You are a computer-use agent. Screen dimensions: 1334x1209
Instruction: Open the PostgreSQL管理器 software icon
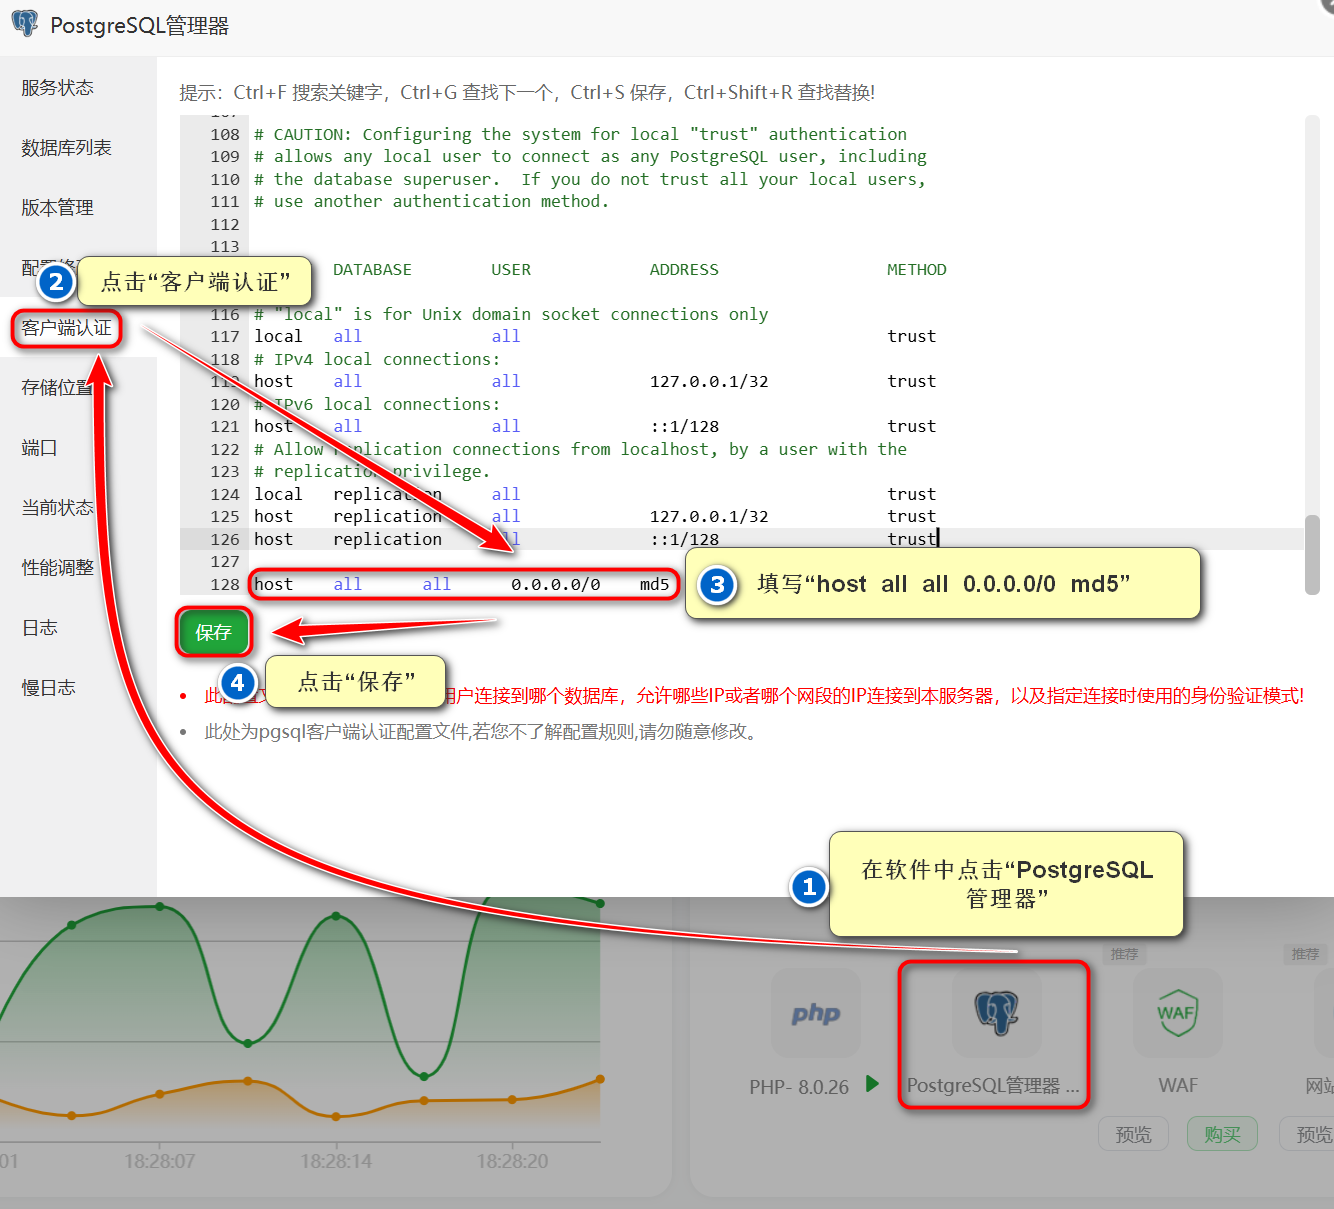pos(997,1012)
